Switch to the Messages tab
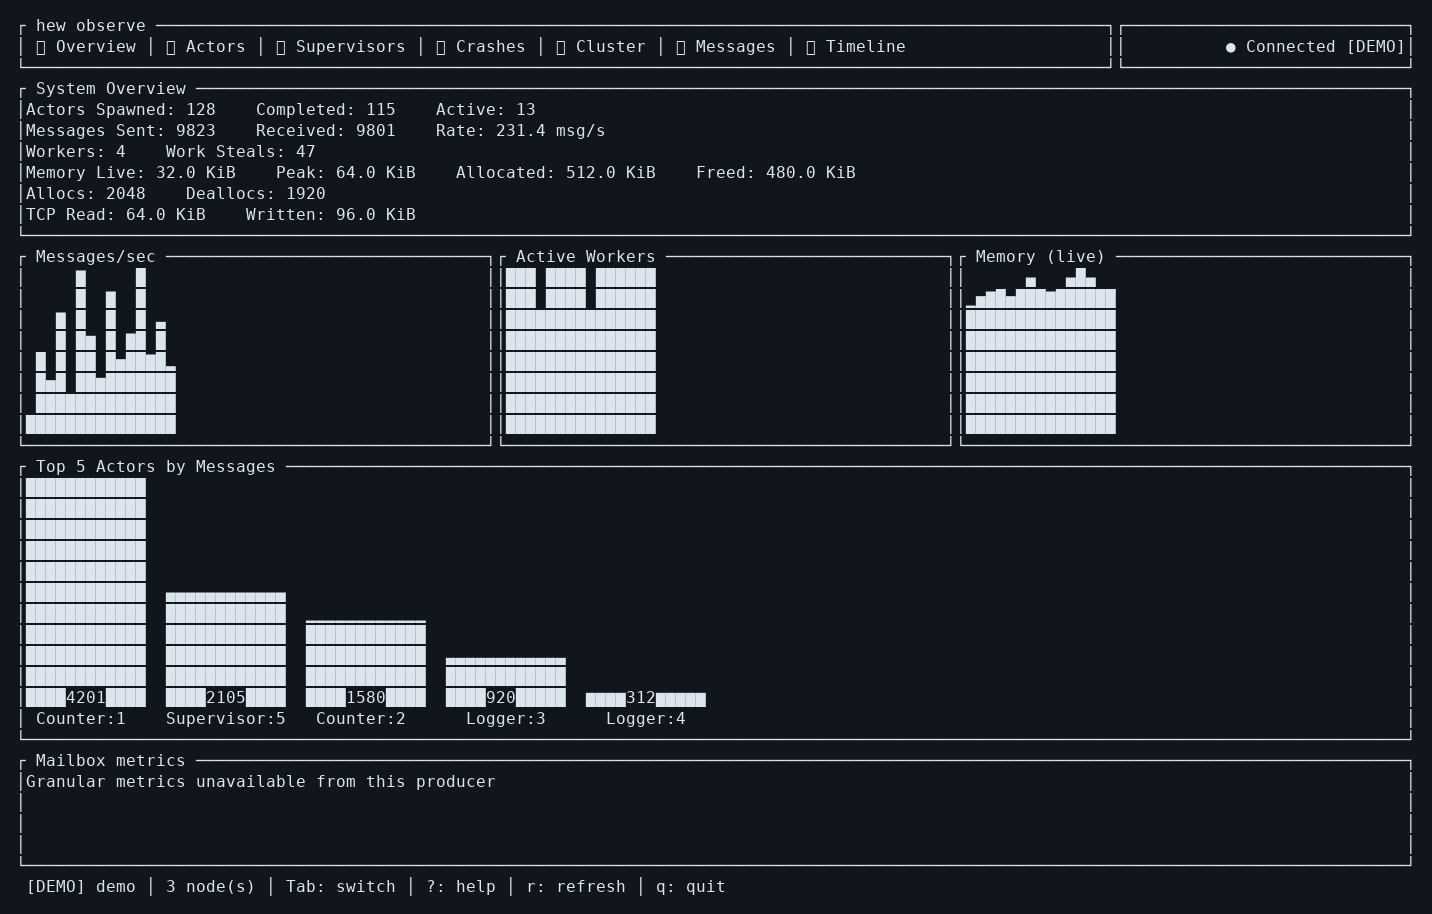Screen dimensions: 1432x914 click(726, 47)
